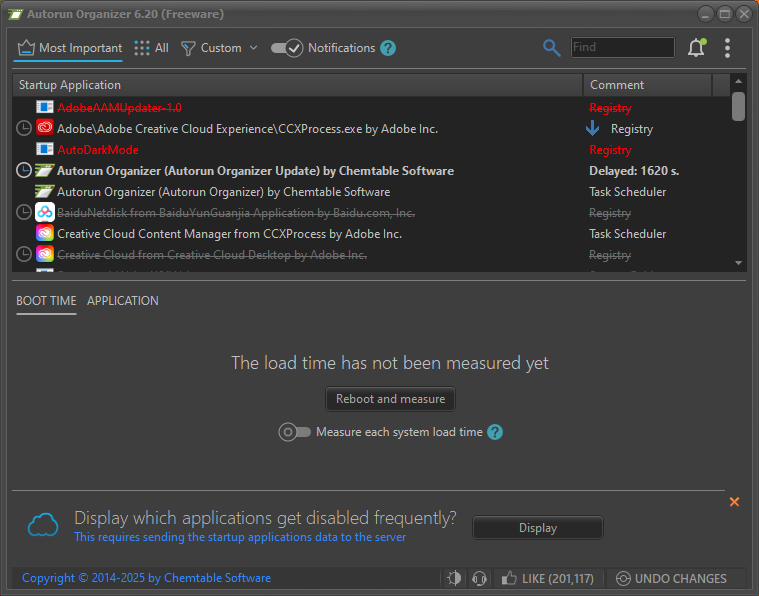The width and height of the screenshot is (759, 596).
Task: Select Creative Cloud from Creative Cloud Desktop row
Action: pyautogui.click(x=372, y=255)
